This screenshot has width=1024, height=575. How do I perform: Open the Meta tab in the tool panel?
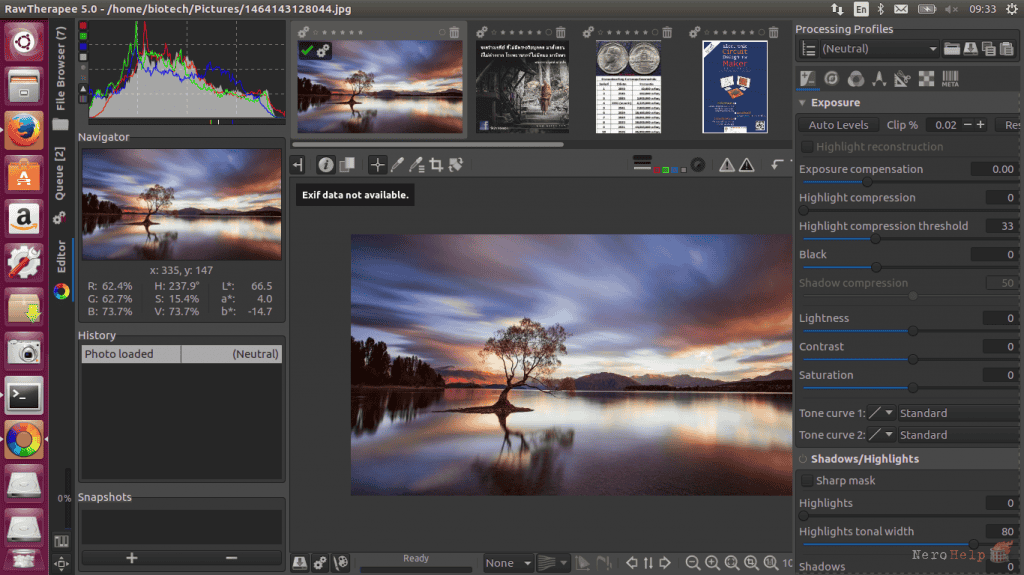[950, 79]
